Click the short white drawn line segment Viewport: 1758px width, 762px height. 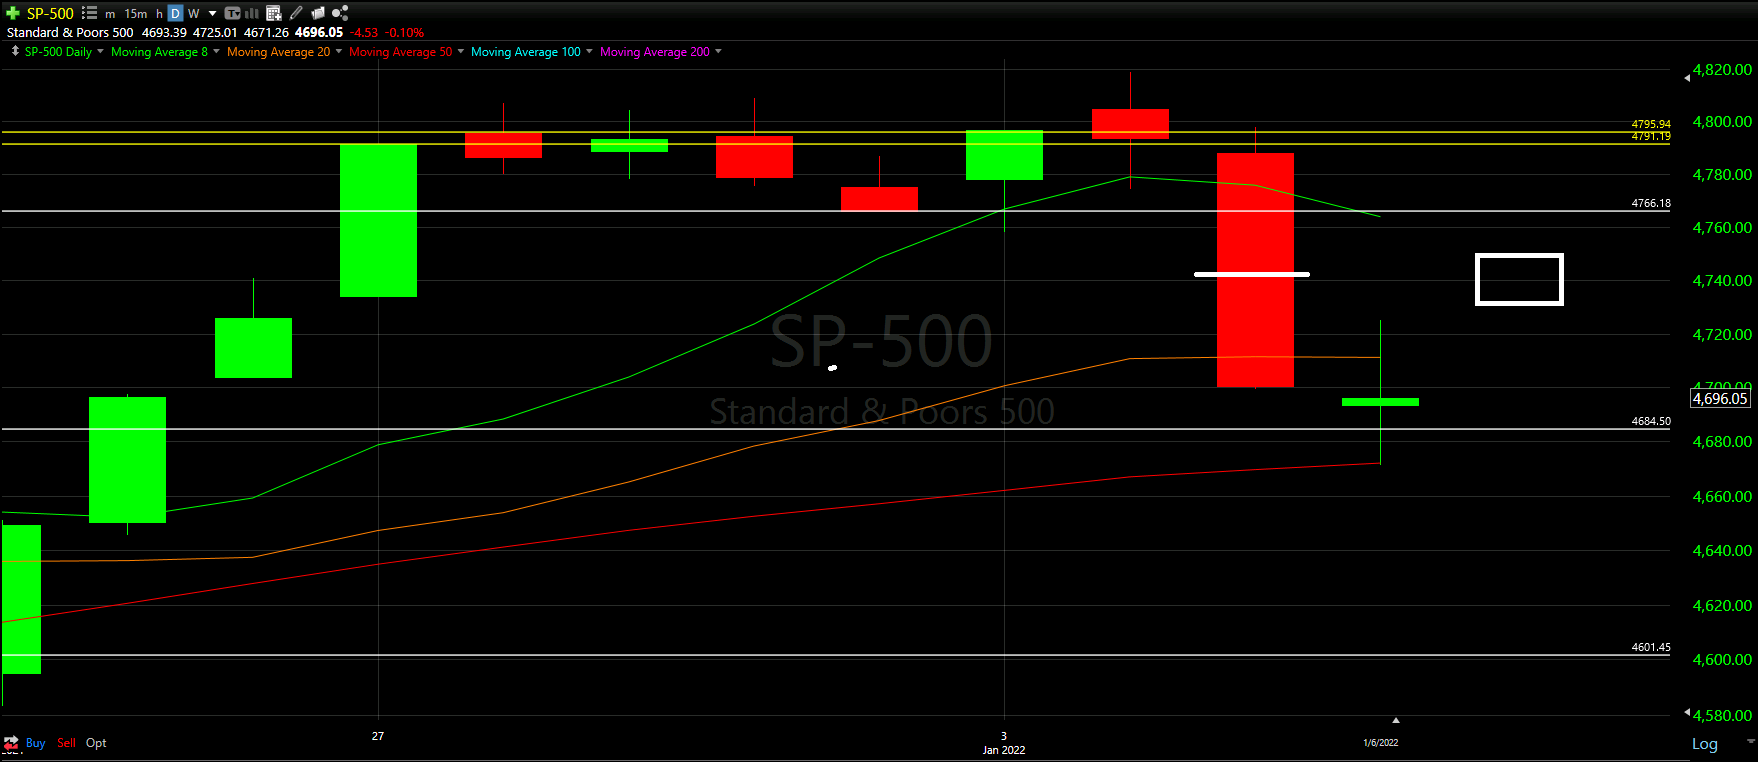tap(1252, 274)
